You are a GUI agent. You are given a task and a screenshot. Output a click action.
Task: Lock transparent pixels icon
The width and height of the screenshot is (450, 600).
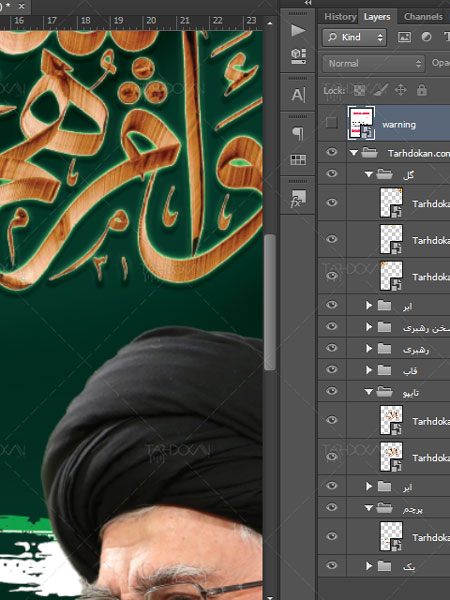coord(359,90)
